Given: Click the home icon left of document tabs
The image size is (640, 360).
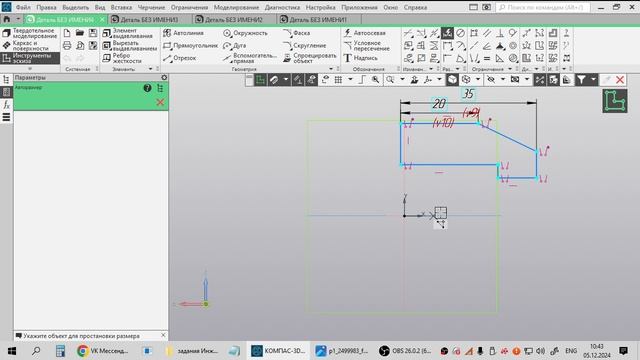Looking at the screenshot, I should 7,19.
